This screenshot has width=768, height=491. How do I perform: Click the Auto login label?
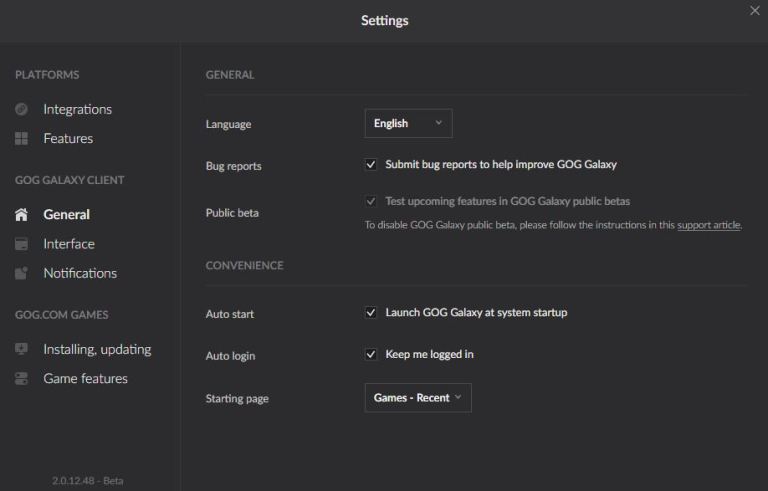pos(230,356)
